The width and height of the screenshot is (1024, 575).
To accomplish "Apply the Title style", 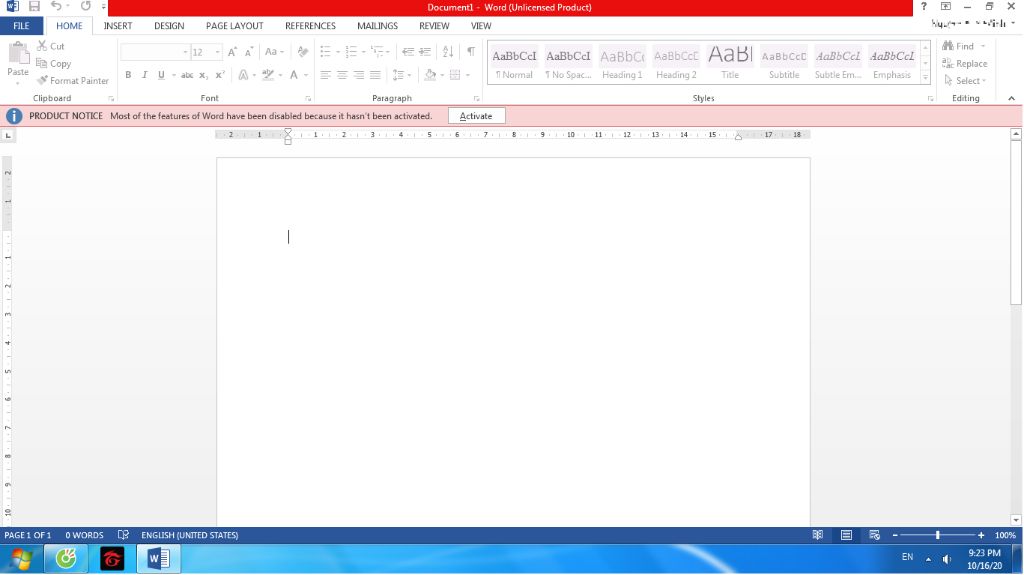I will click(730, 63).
